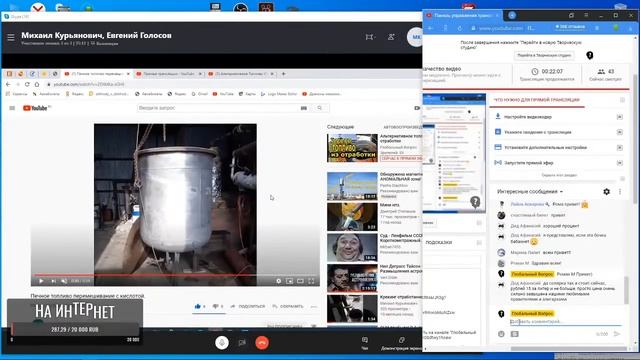Click the Share (Поделиться) button
Image resolution: width=640 pixels, height=360 pixels.
click(248, 306)
